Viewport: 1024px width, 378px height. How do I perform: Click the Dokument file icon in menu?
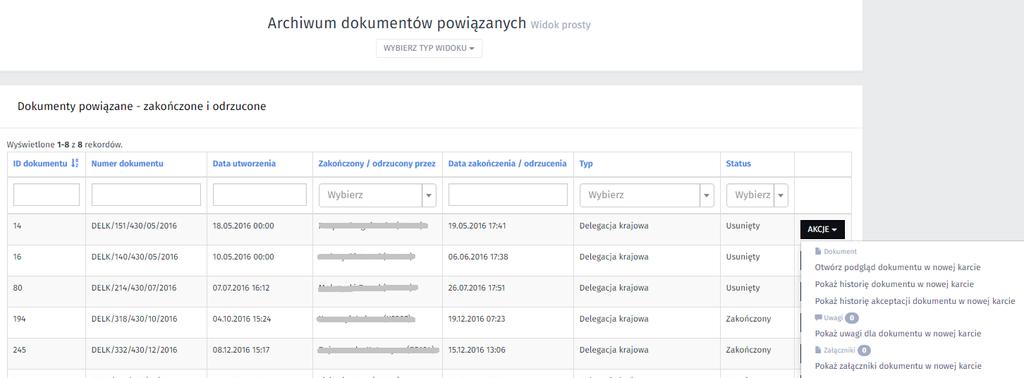818,251
